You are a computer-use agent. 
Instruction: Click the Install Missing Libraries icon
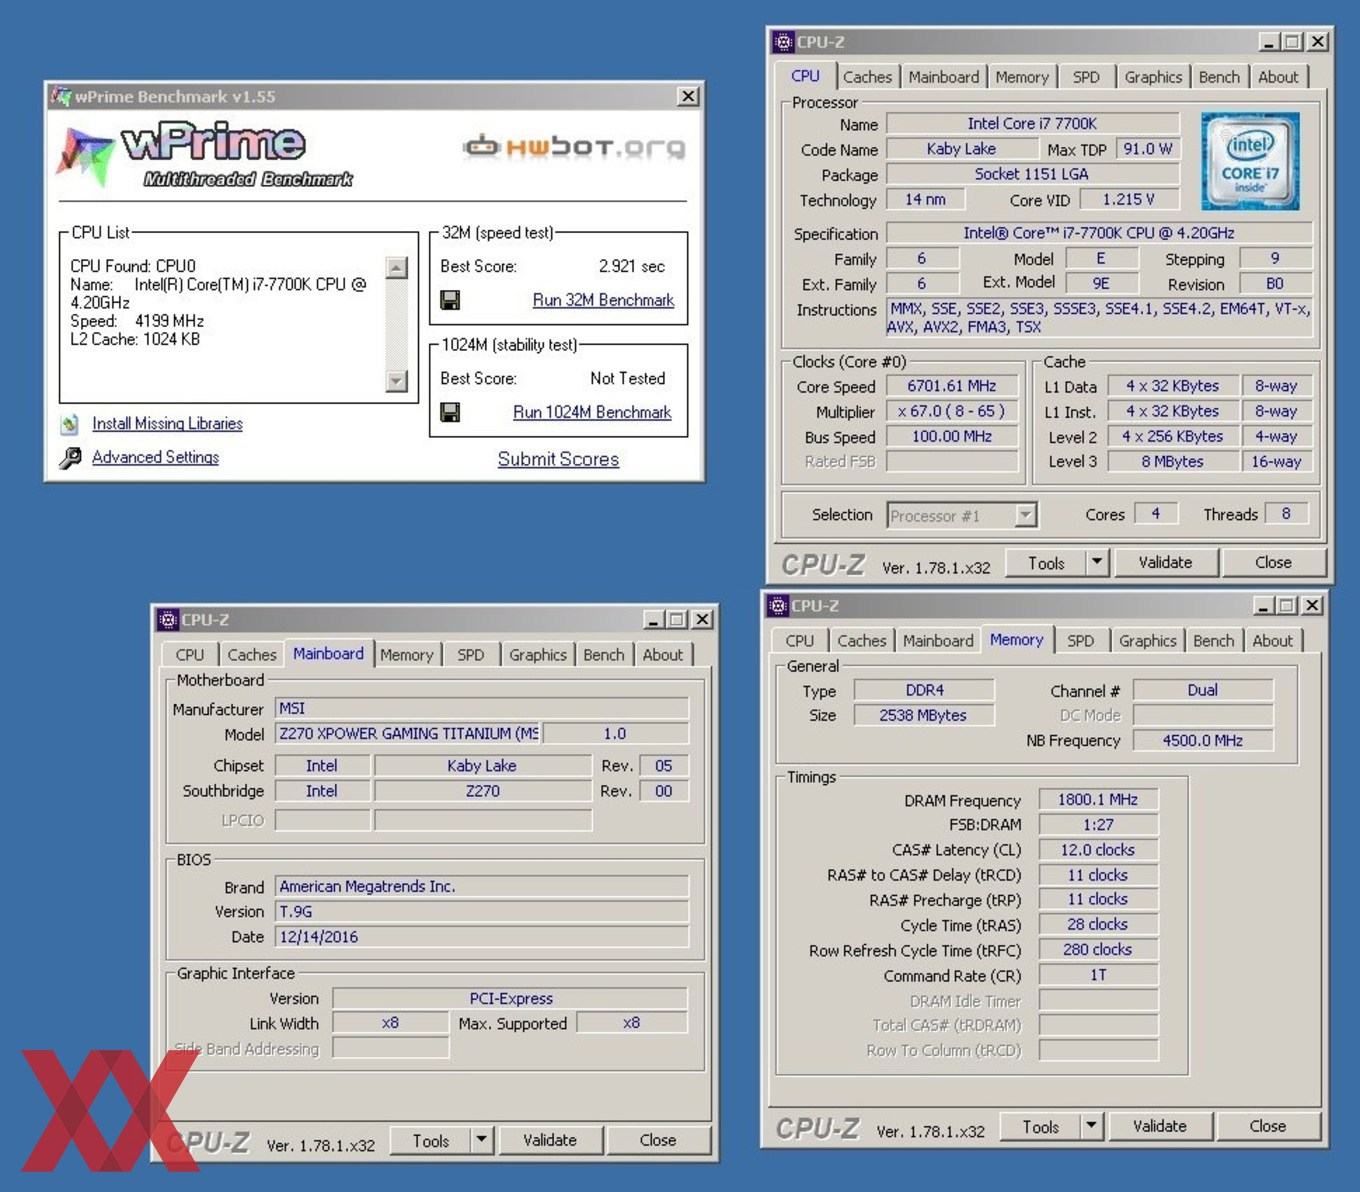69,424
